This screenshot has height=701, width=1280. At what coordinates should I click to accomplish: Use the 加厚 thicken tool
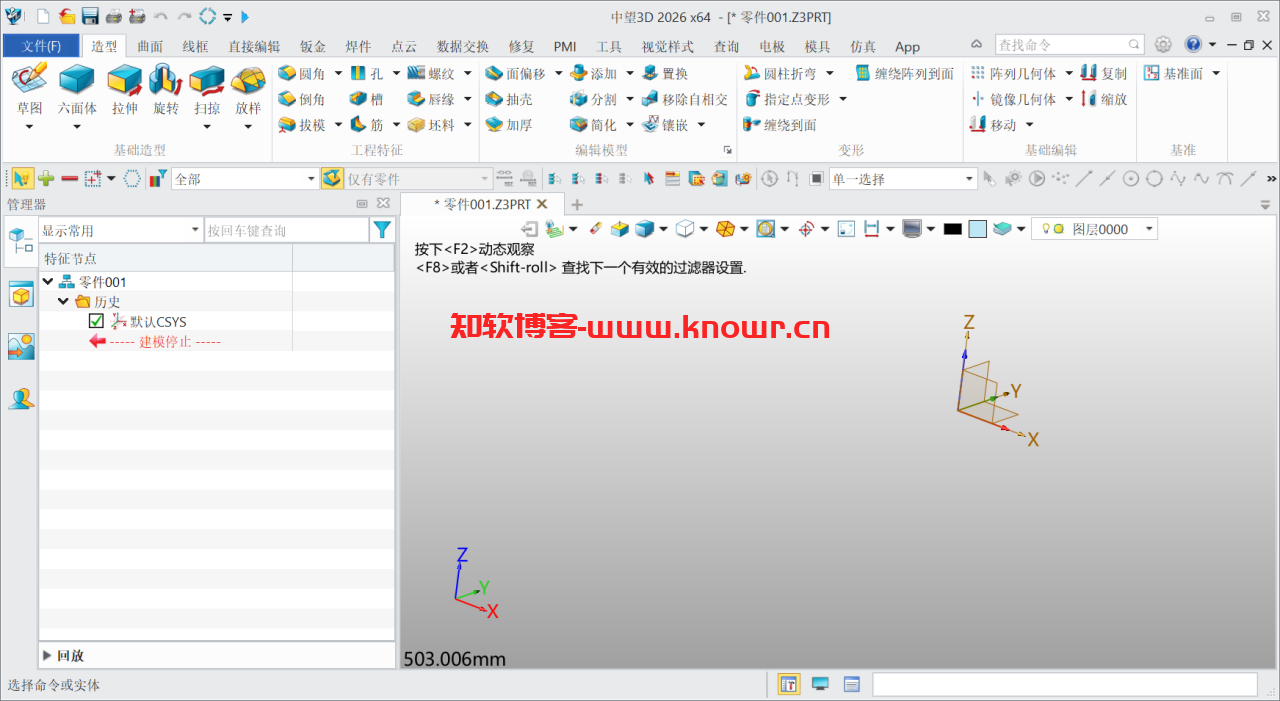click(x=509, y=125)
